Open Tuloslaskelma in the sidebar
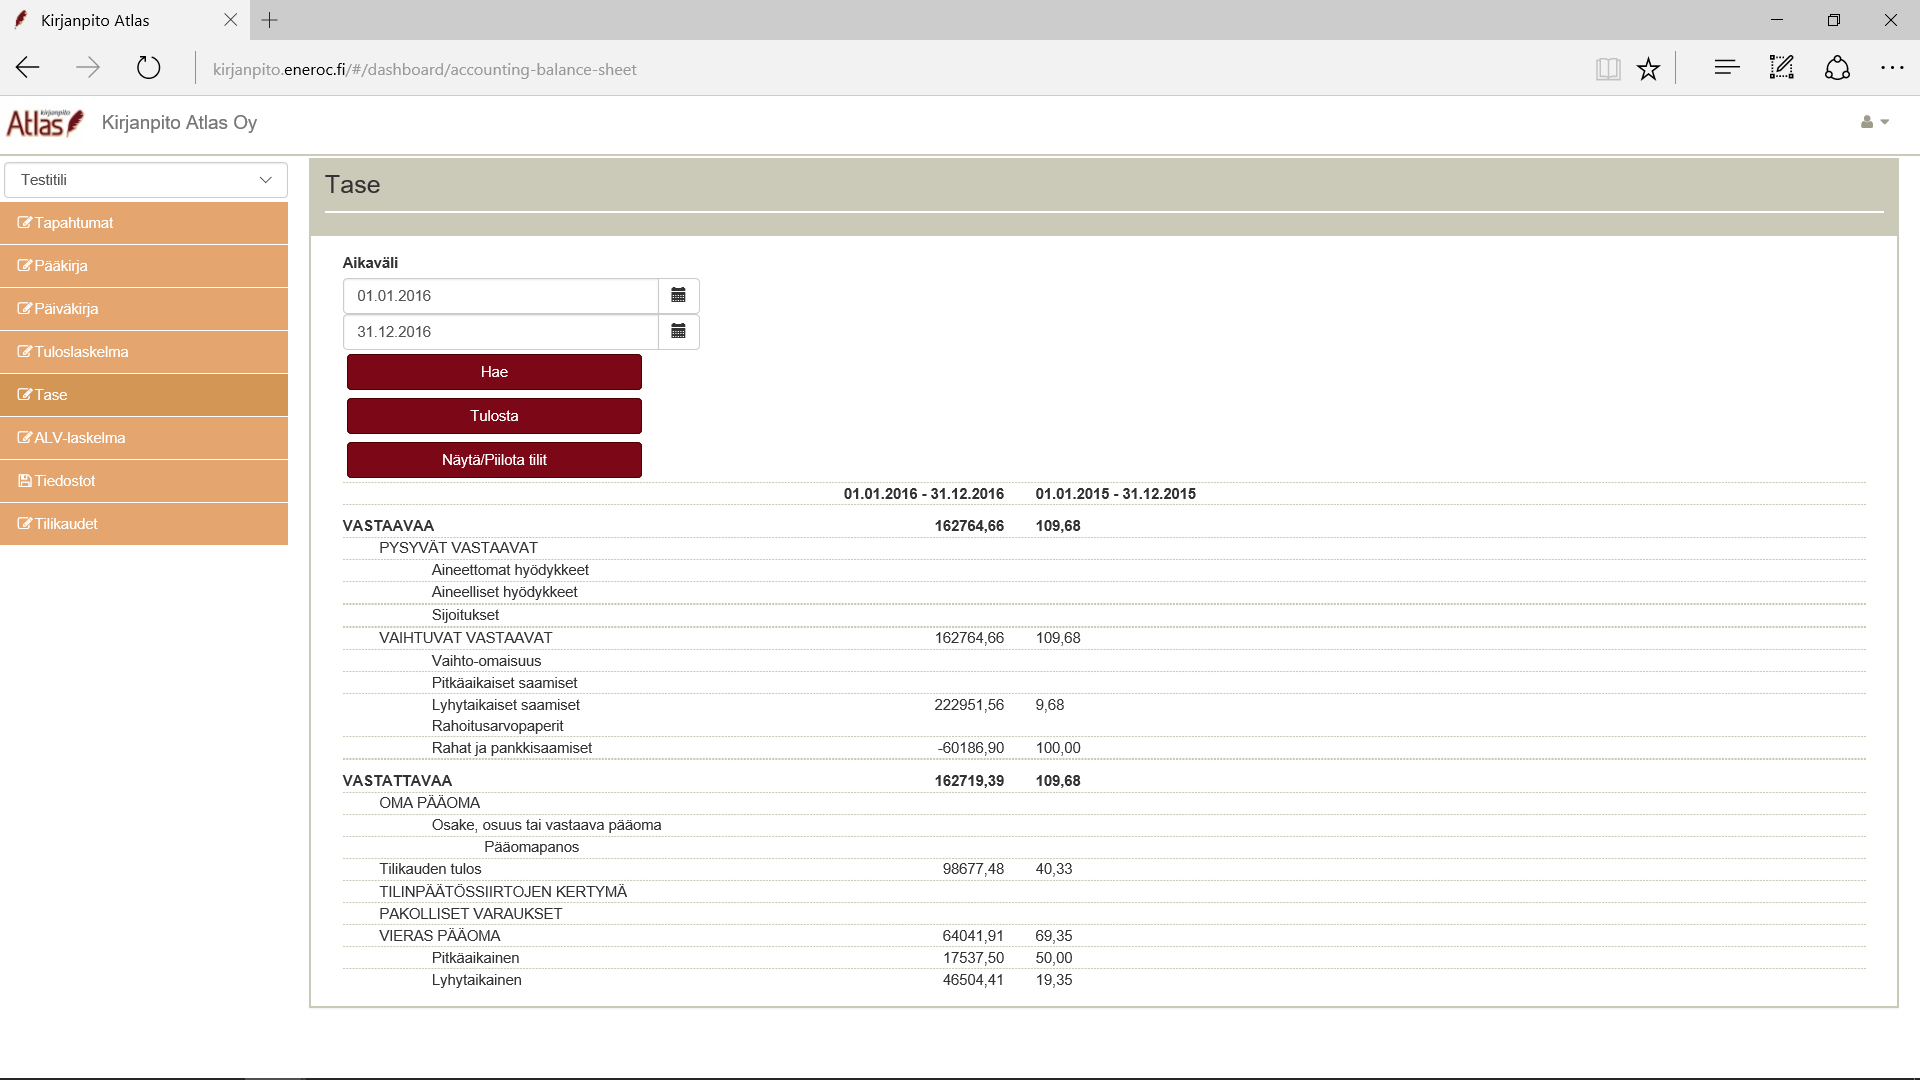This screenshot has height=1080, width=1920. (x=144, y=352)
